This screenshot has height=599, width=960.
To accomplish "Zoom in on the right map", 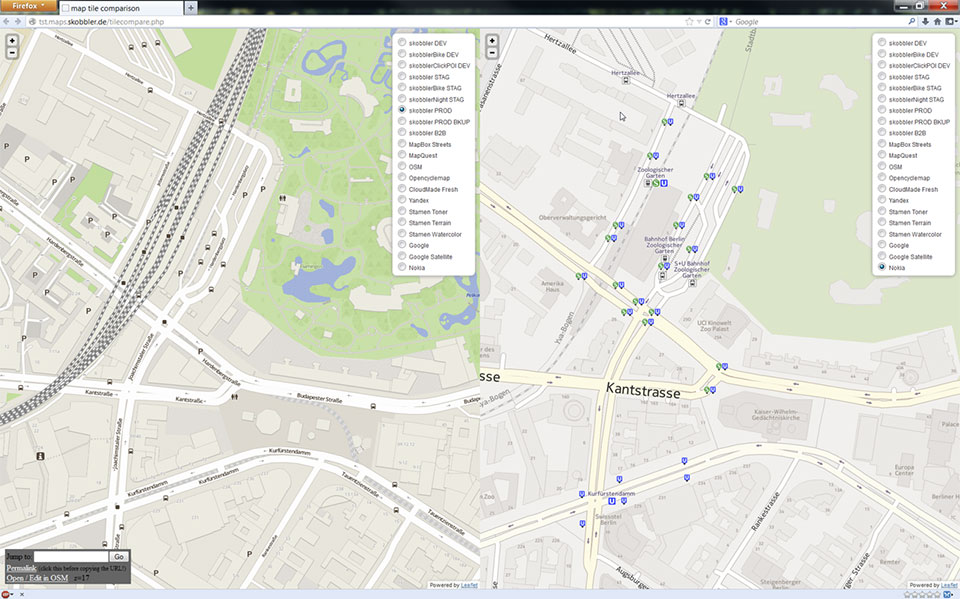I will tap(492, 41).
